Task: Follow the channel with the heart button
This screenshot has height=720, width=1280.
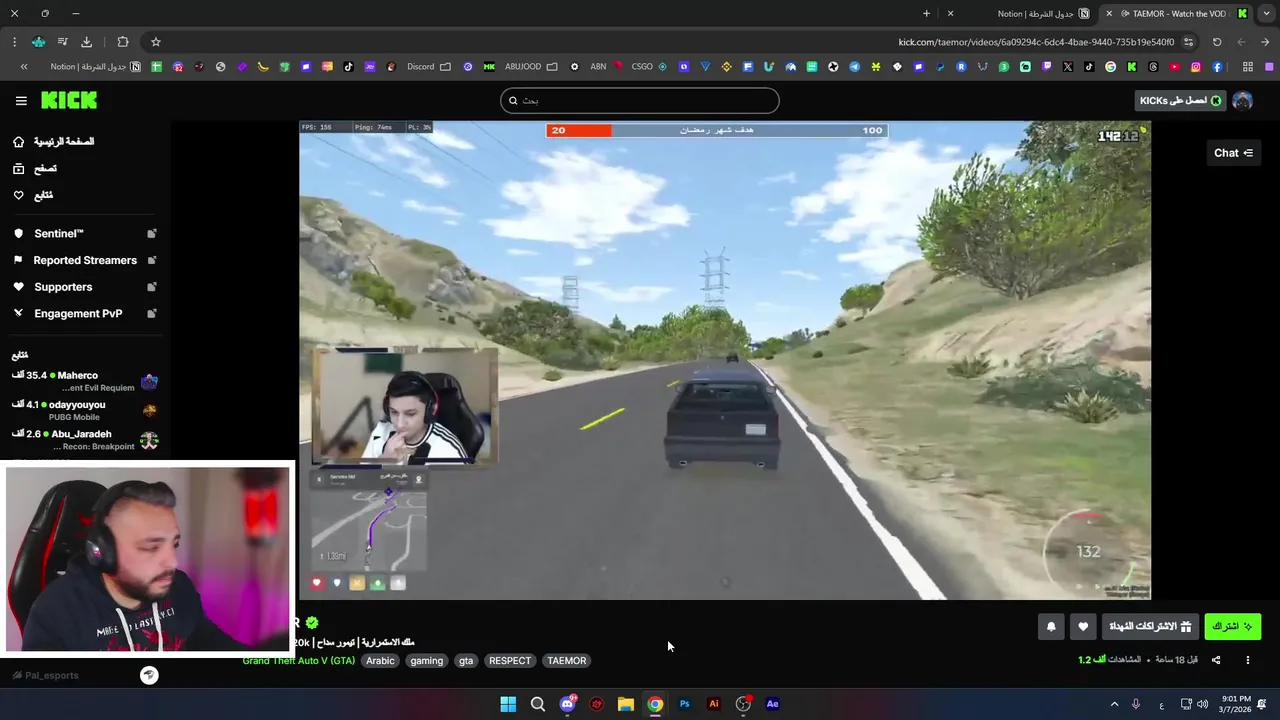Action: coord(1083,627)
